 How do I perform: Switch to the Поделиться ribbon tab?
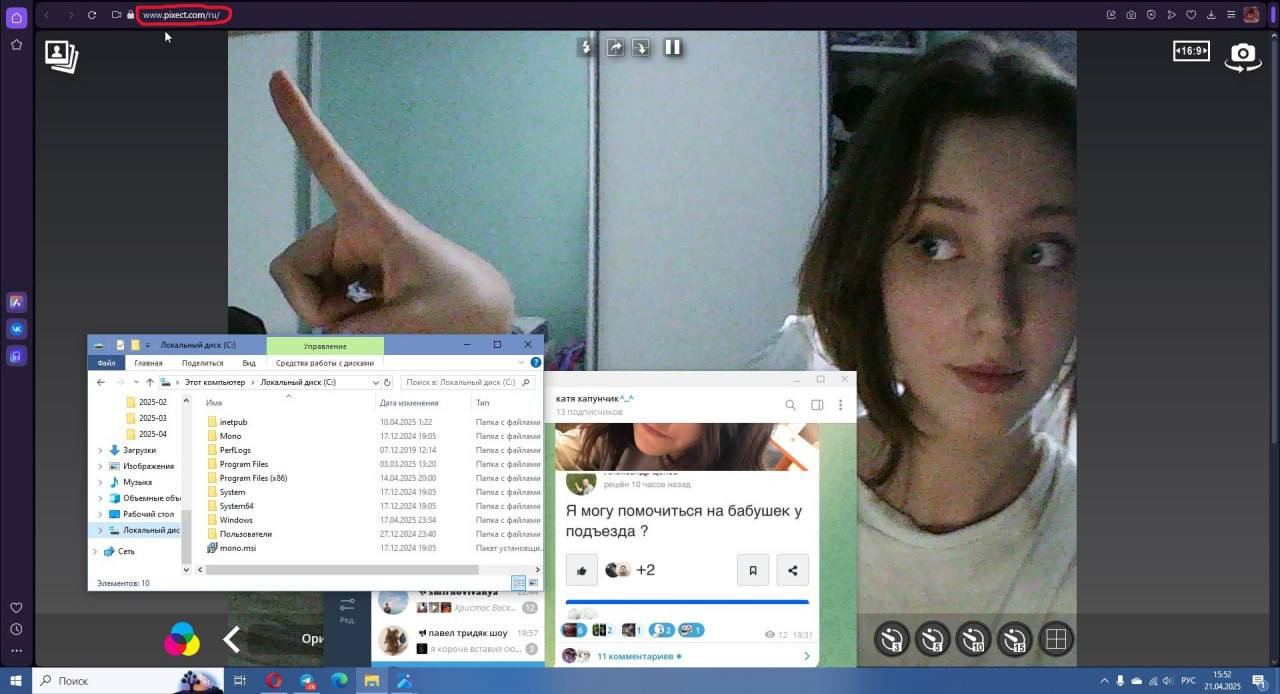click(x=203, y=363)
